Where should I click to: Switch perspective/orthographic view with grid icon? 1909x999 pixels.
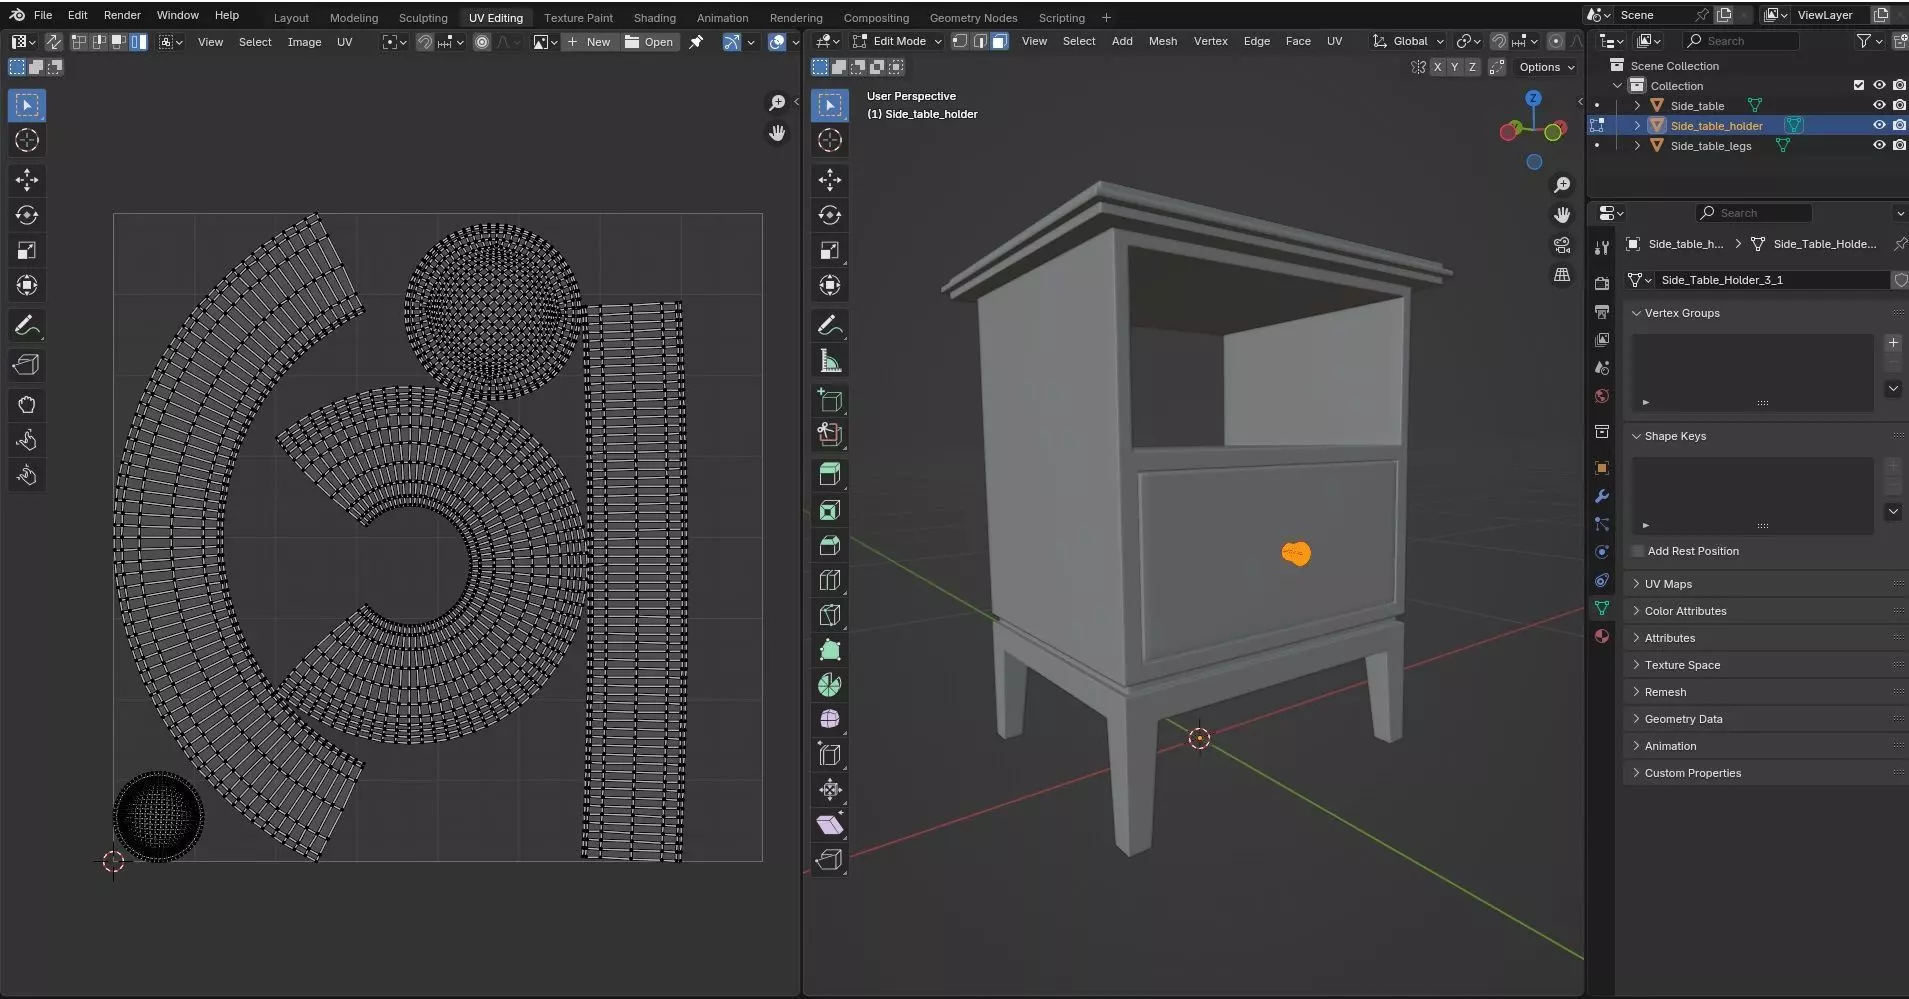tap(1562, 275)
